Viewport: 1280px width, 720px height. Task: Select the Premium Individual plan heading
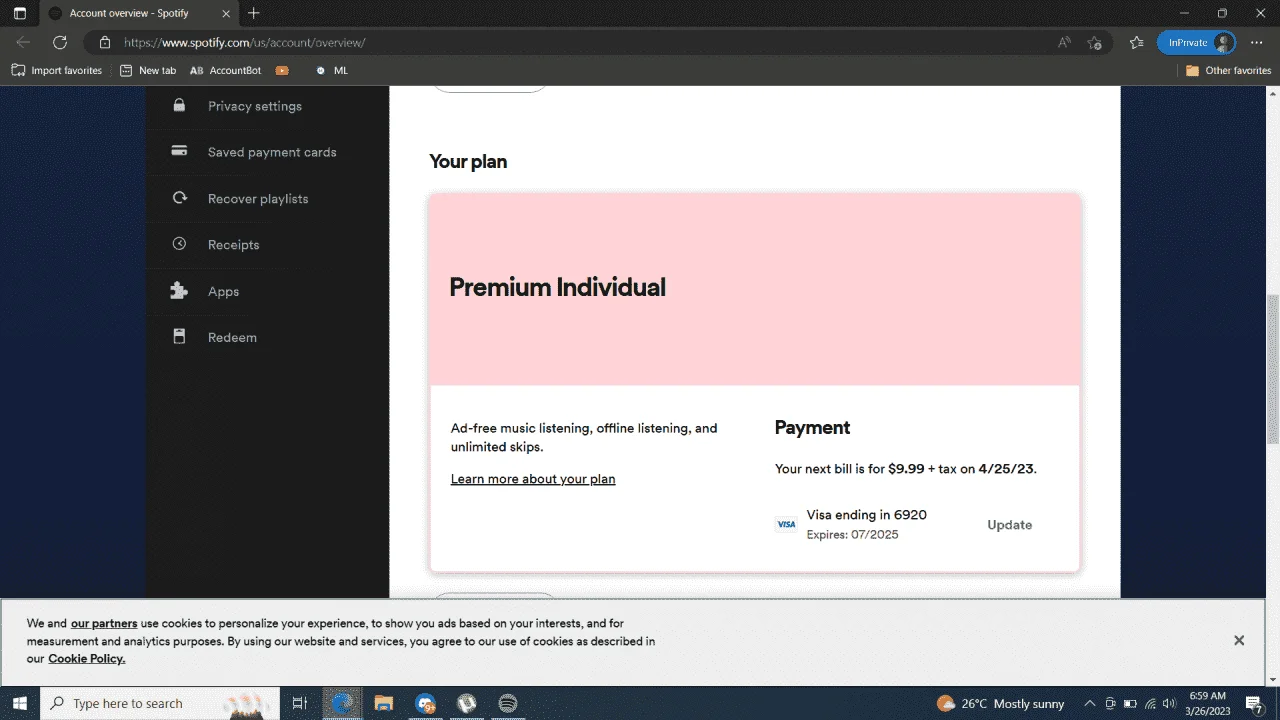coord(557,287)
